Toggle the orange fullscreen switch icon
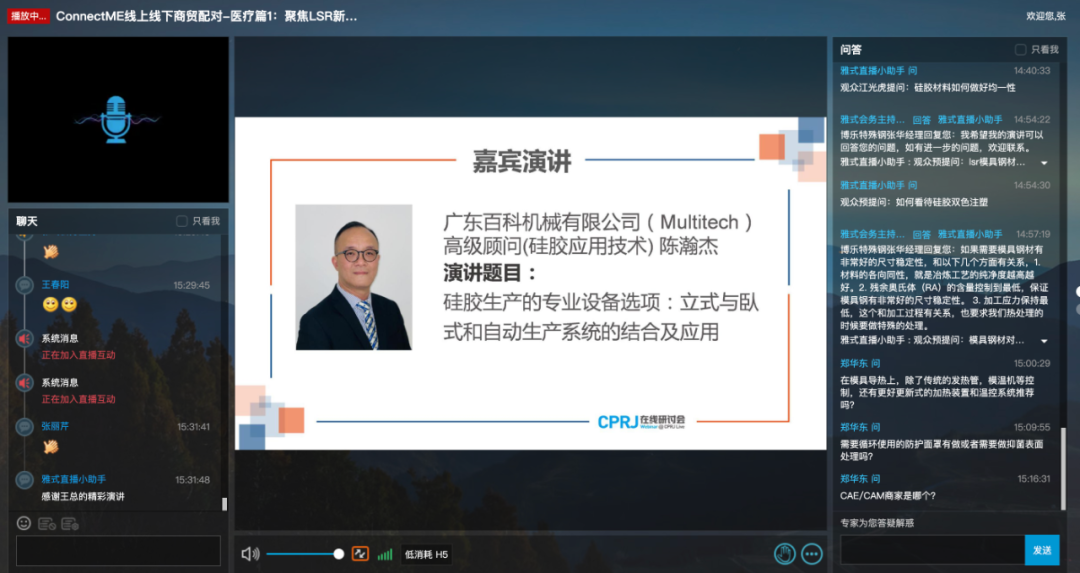 (360, 554)
